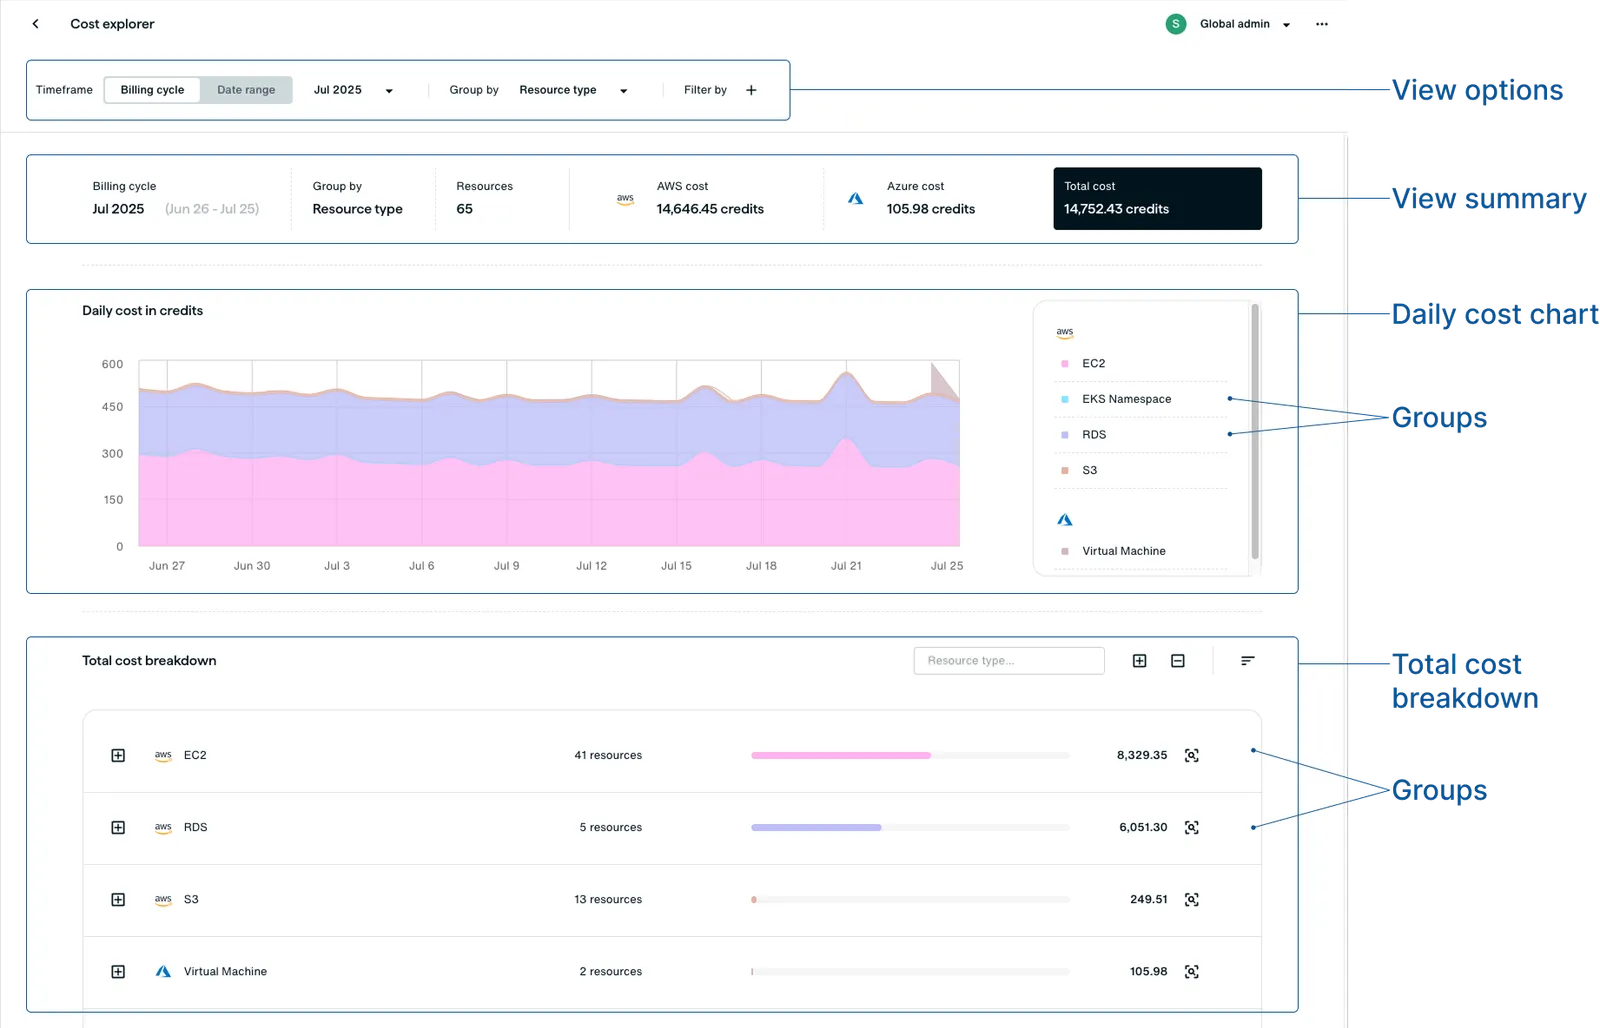Expand the EC2 breakdown row
This screenshot has height=1028, width=1600.
118,756
